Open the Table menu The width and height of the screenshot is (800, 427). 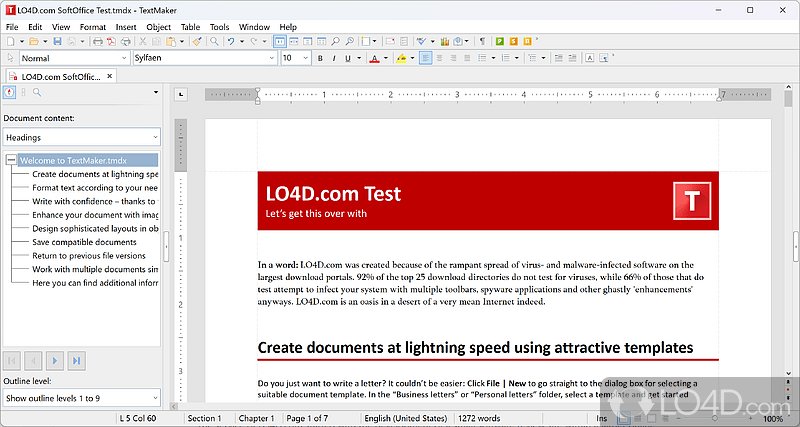tap(190, 27)
